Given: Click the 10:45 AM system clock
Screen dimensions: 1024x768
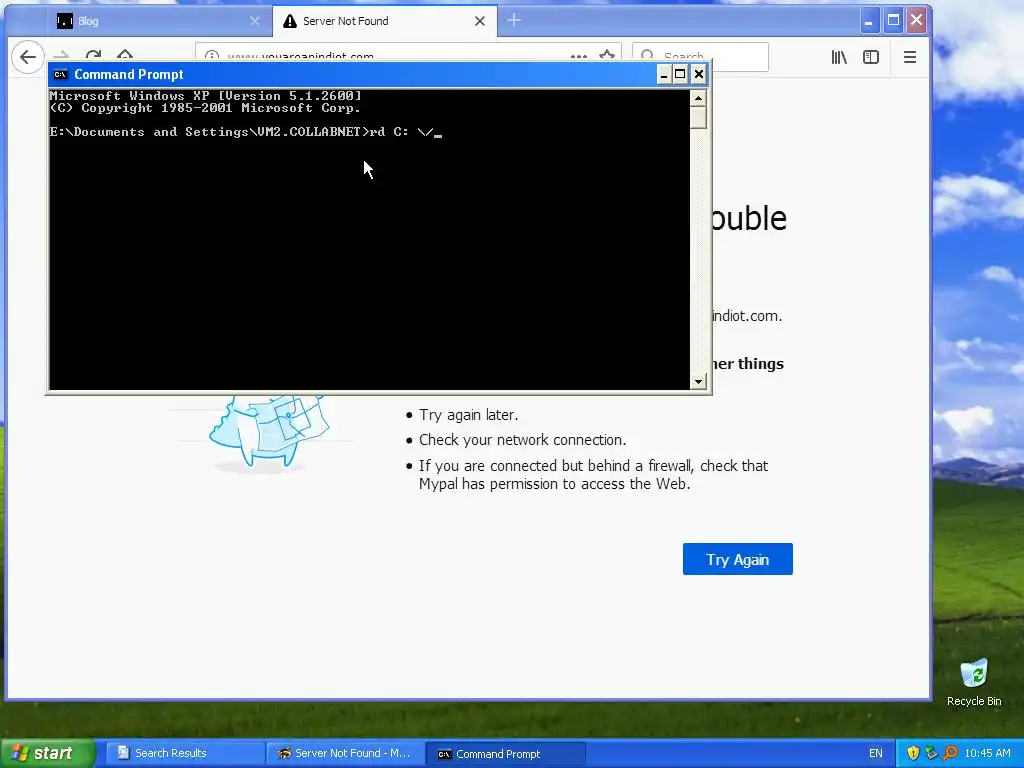Looking at the screenshot, I should point(987,753).
